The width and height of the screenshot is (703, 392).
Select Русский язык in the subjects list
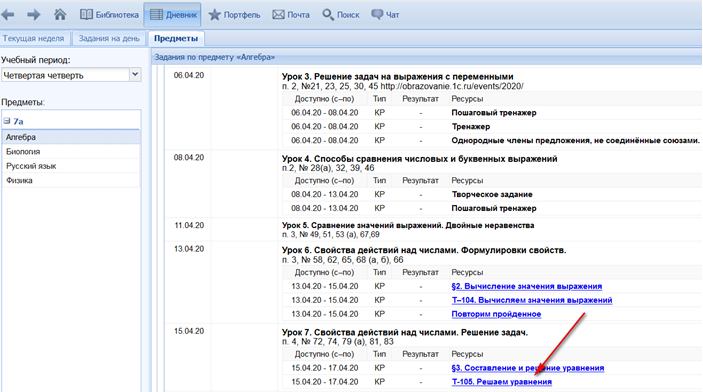[71, 166]
